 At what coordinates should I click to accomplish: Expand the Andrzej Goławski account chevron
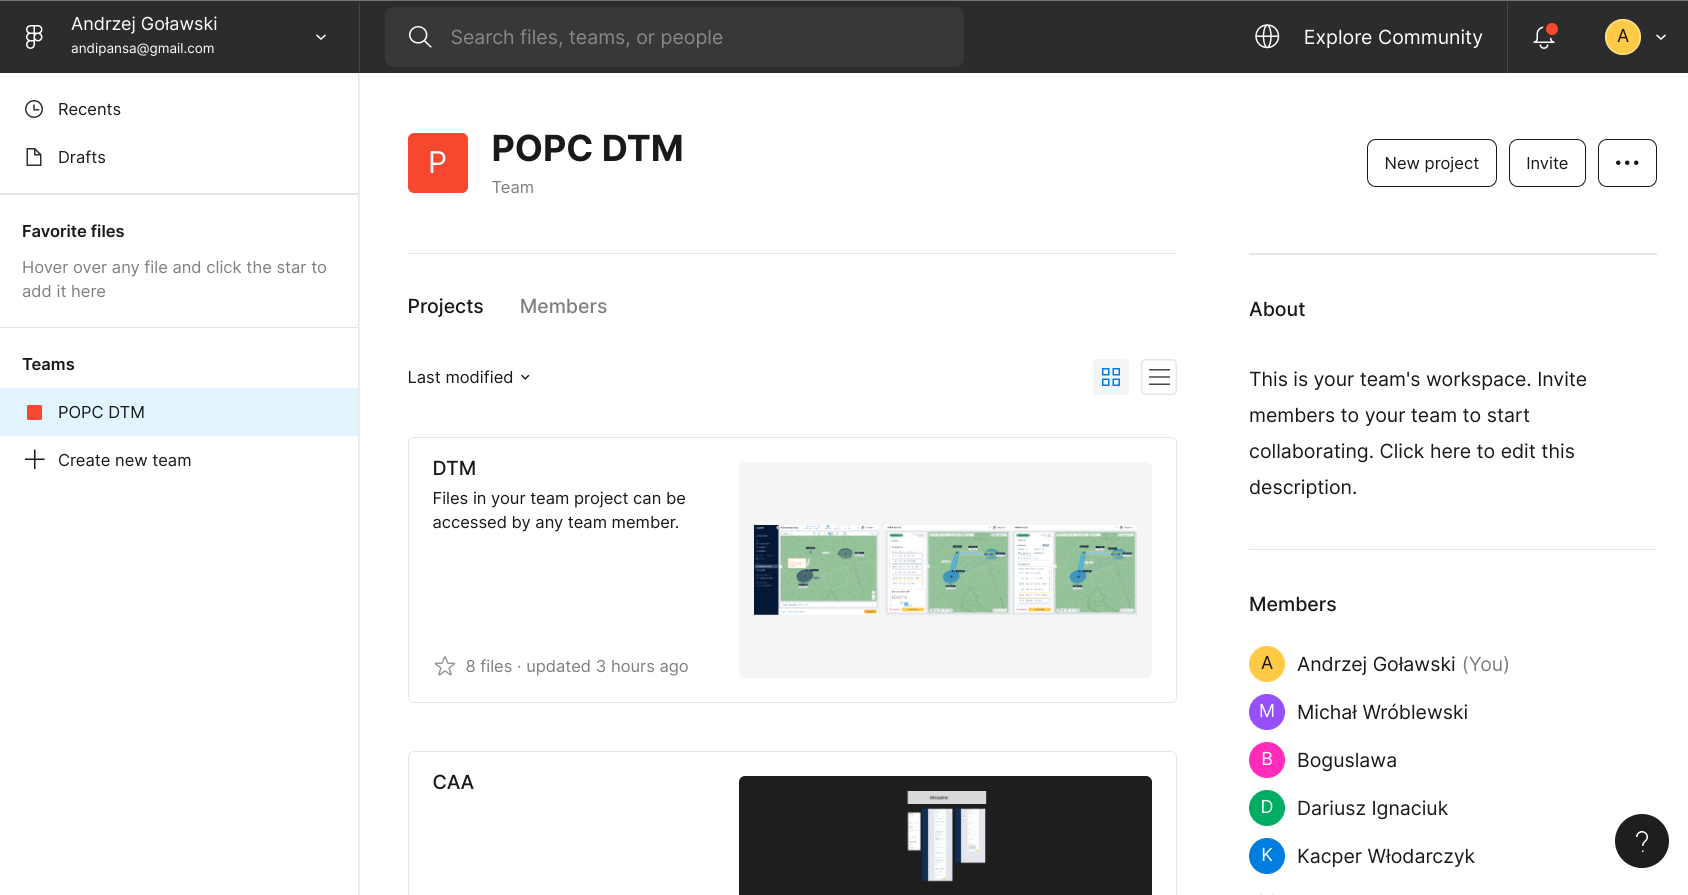(321, 37)
